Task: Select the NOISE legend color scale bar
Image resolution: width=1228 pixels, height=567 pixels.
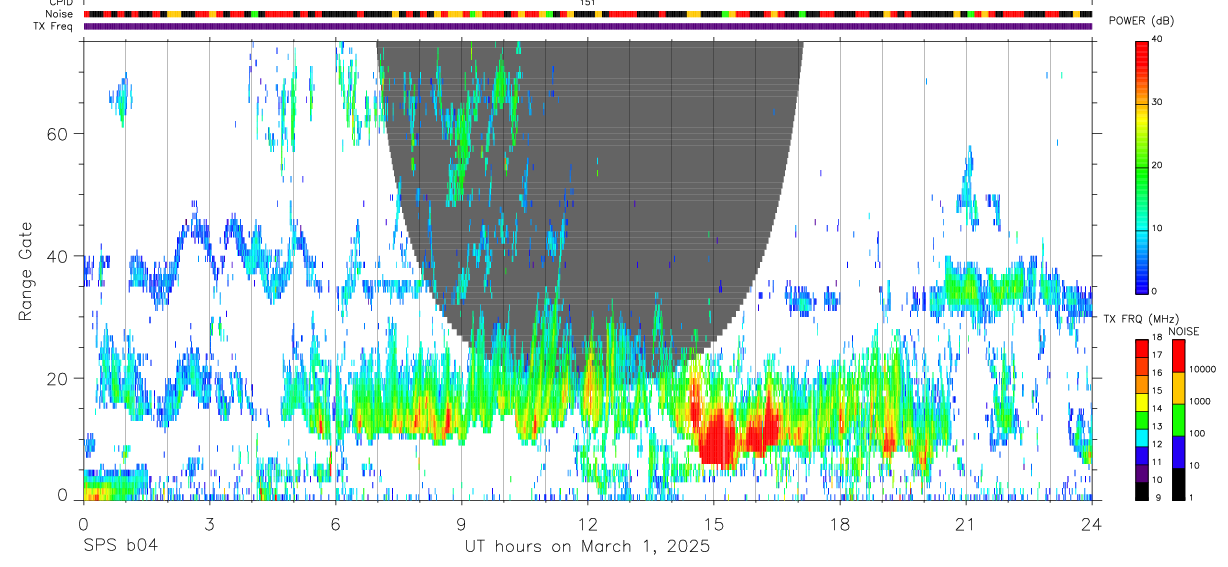Action: tap(1179, 419)
